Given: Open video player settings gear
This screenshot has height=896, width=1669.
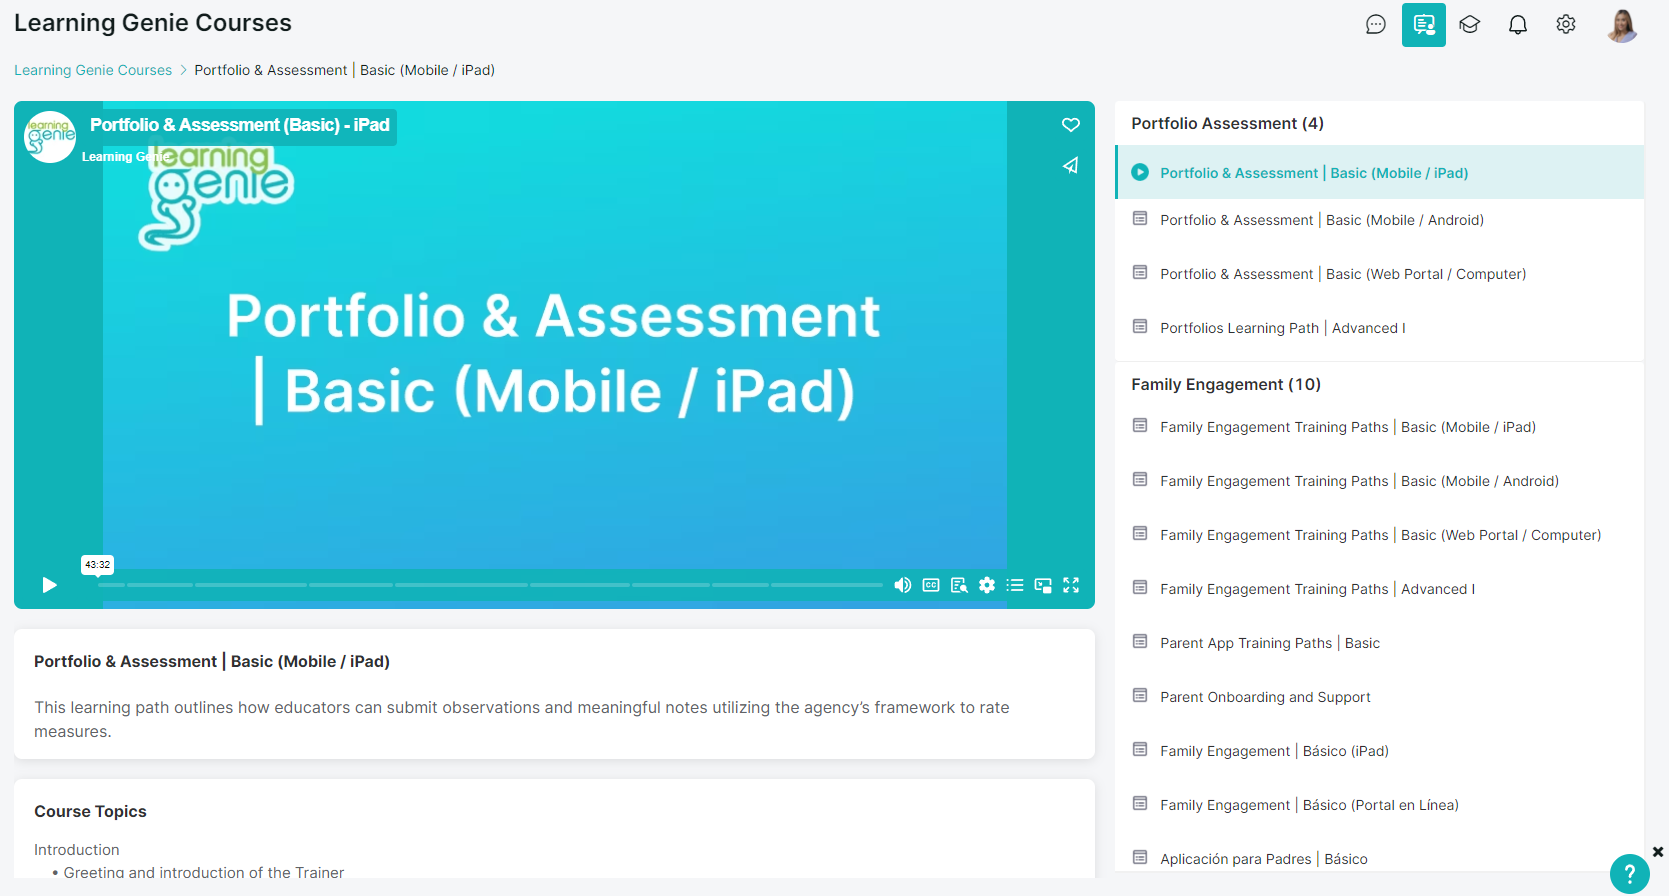Looking at the screenshot, I should pos(987,585).
